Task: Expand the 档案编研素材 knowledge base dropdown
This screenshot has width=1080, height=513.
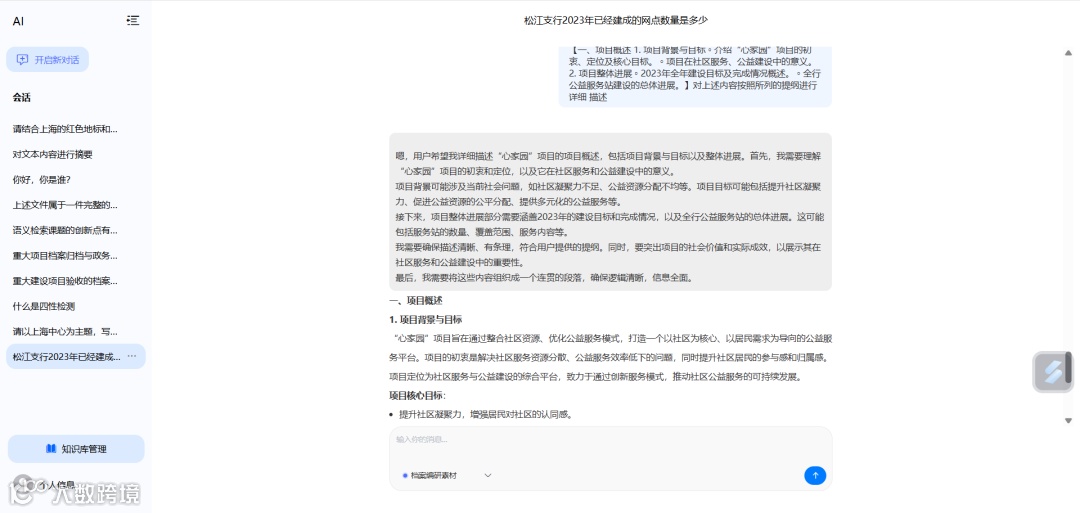Action: [x=446, y=475]
